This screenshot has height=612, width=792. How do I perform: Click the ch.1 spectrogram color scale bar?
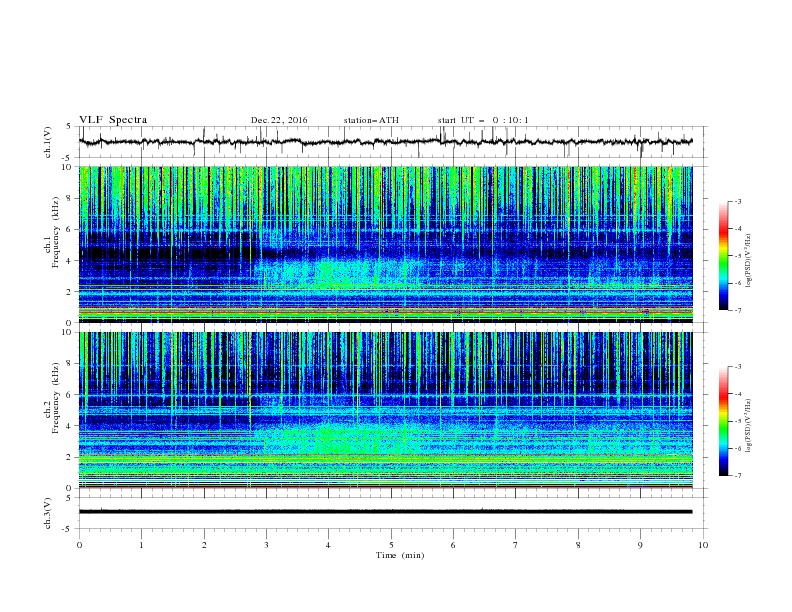click(x=723, y=255)
